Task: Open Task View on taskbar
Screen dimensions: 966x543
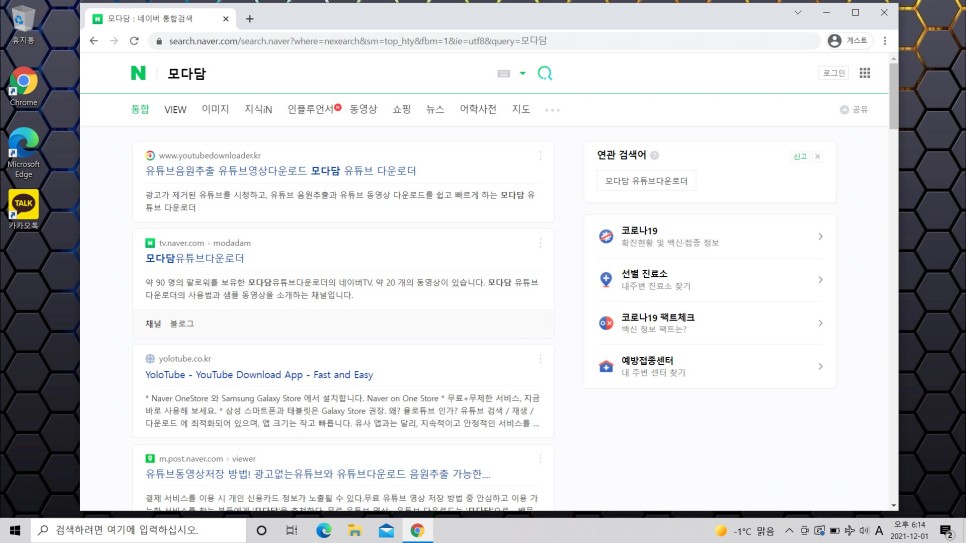Action: tap(292, 530)
